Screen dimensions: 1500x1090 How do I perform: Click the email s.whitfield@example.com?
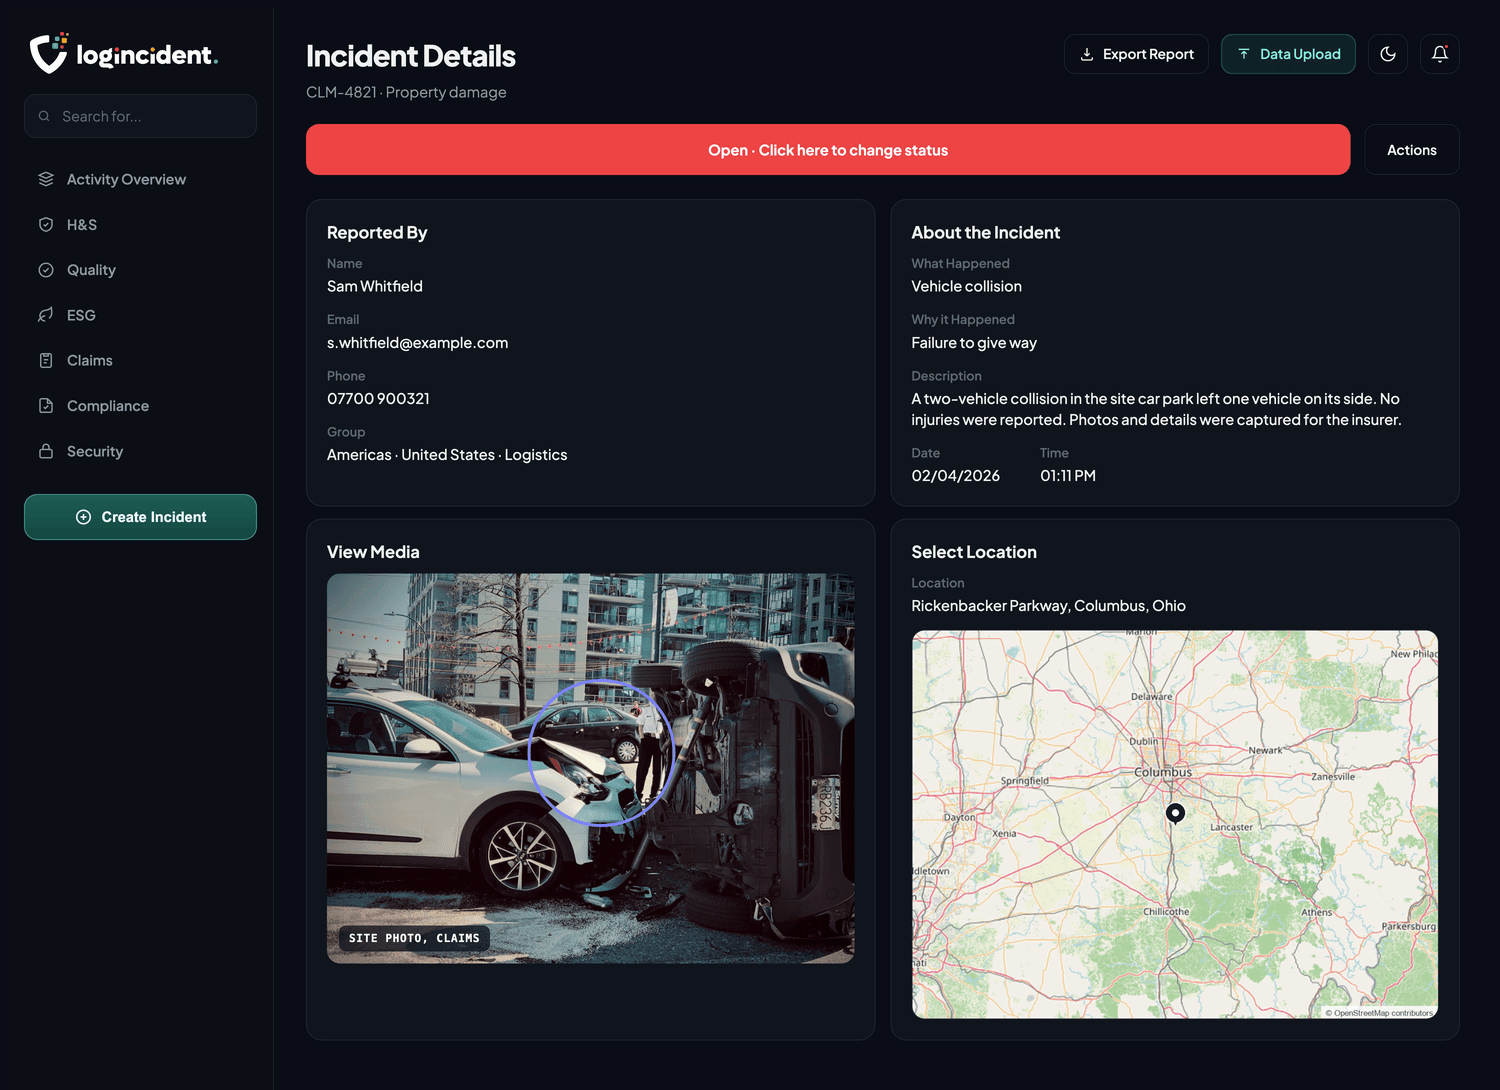(x=417, y=343)
